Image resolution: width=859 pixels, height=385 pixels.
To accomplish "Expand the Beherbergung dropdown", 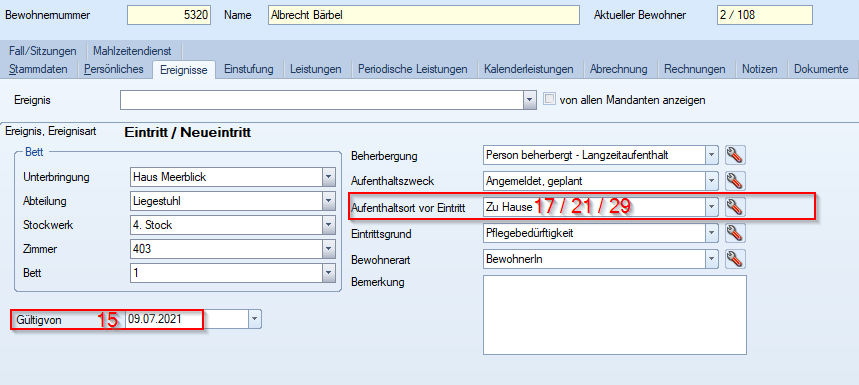I will [711, 156].
